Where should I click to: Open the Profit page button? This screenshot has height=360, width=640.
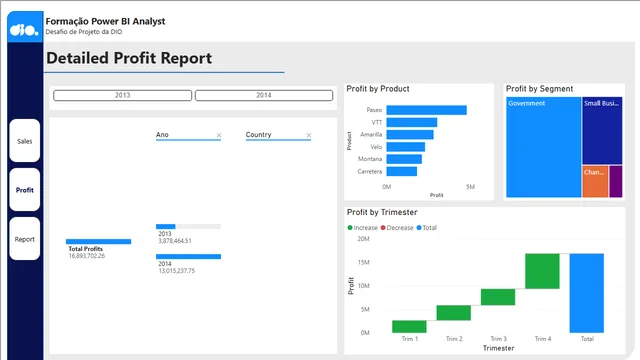(24, 190)
